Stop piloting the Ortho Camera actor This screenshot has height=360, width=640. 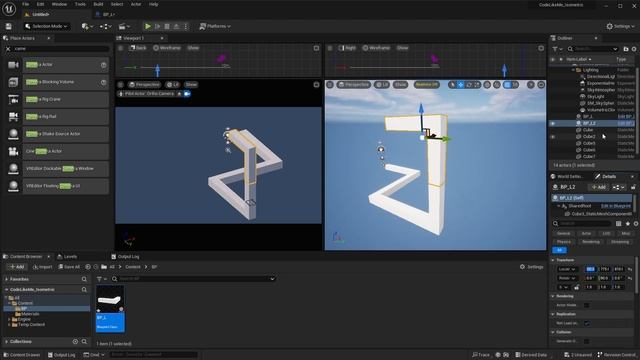click(179, 93)
